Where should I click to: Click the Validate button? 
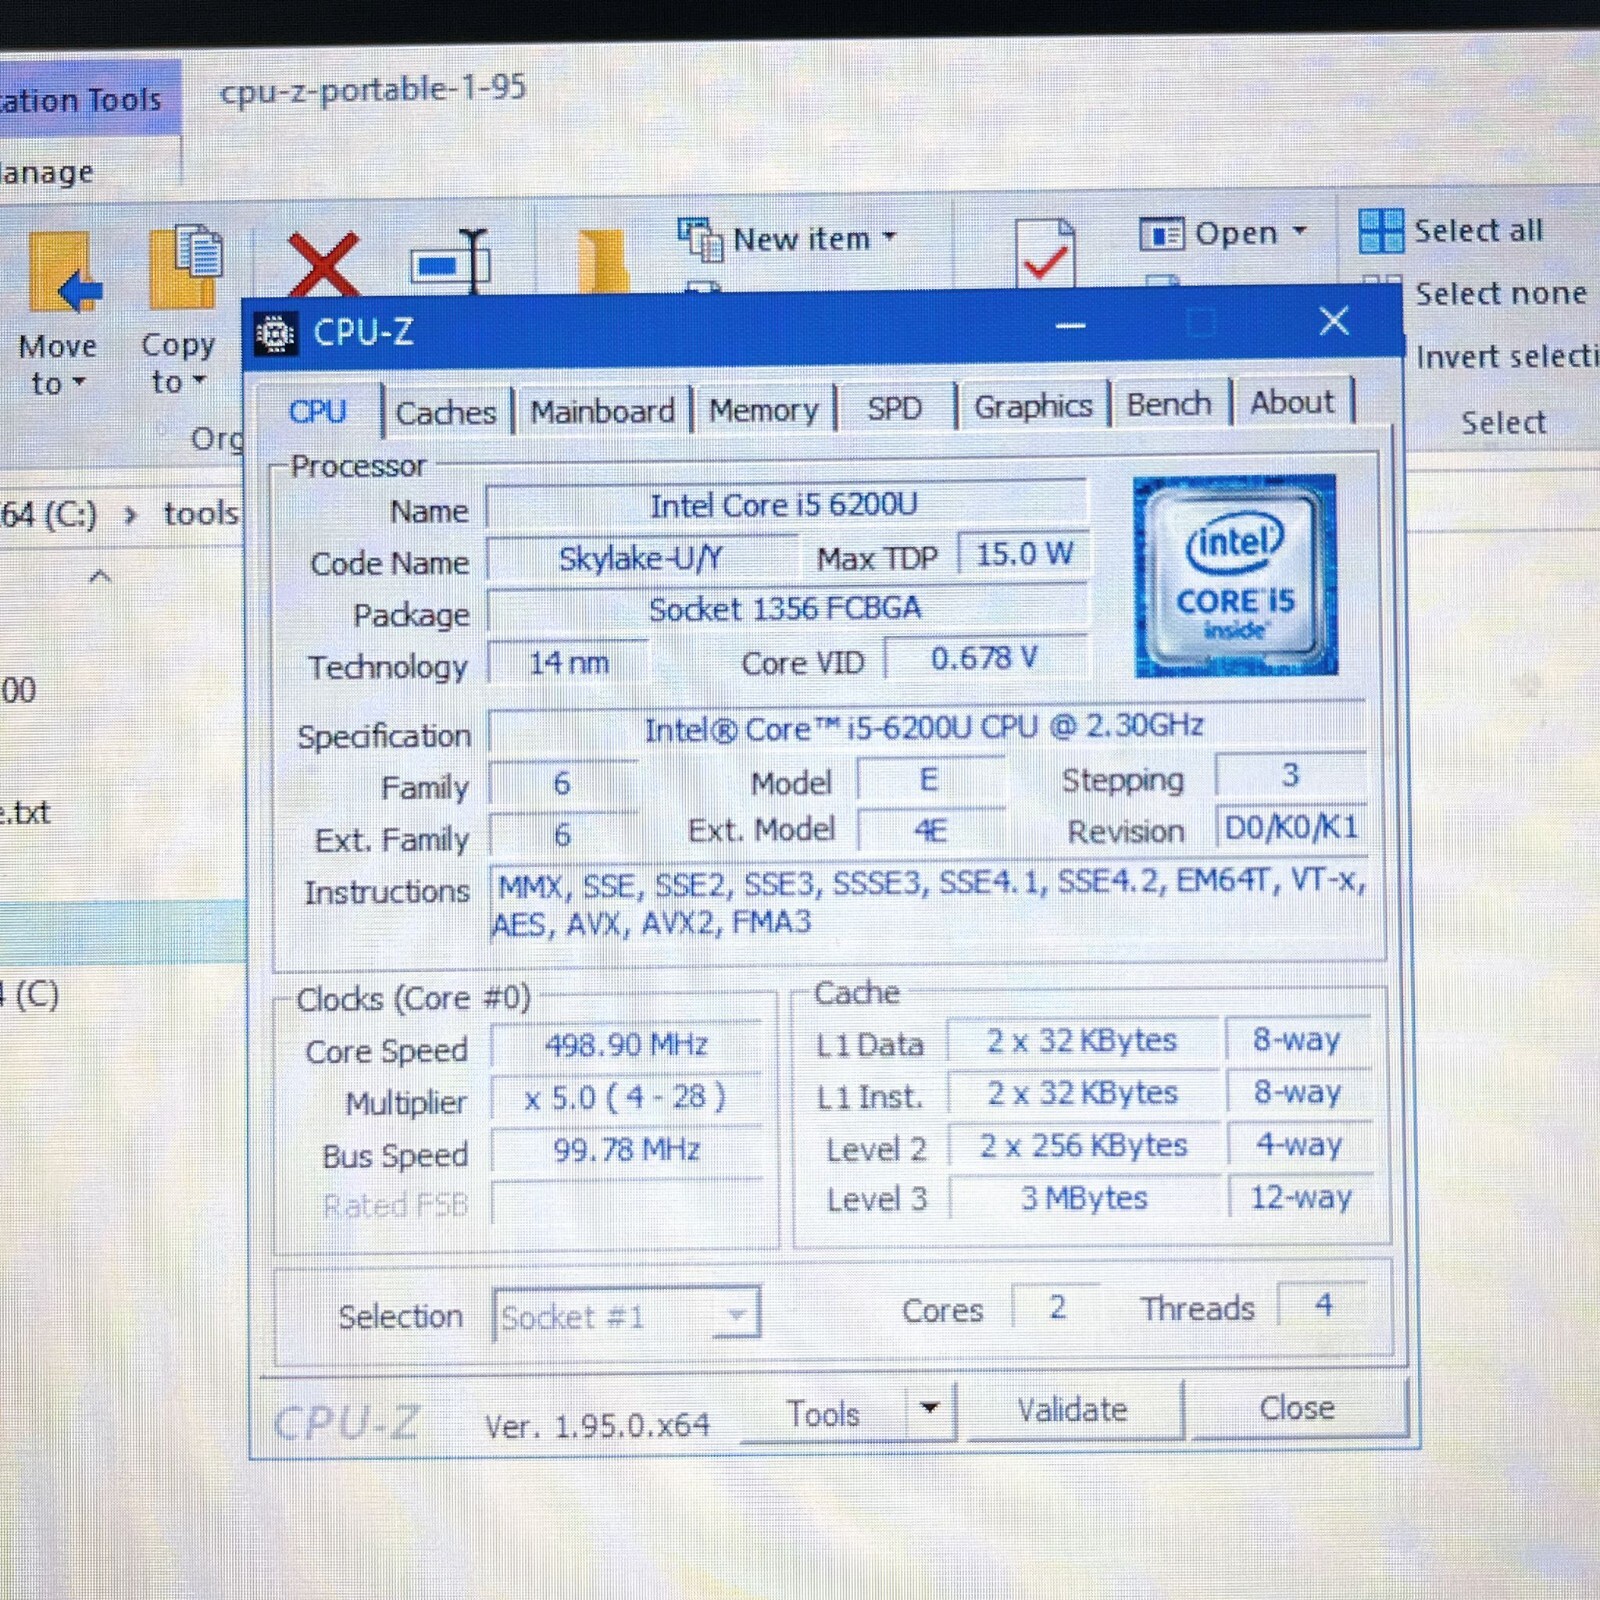click(1073, 1410)
